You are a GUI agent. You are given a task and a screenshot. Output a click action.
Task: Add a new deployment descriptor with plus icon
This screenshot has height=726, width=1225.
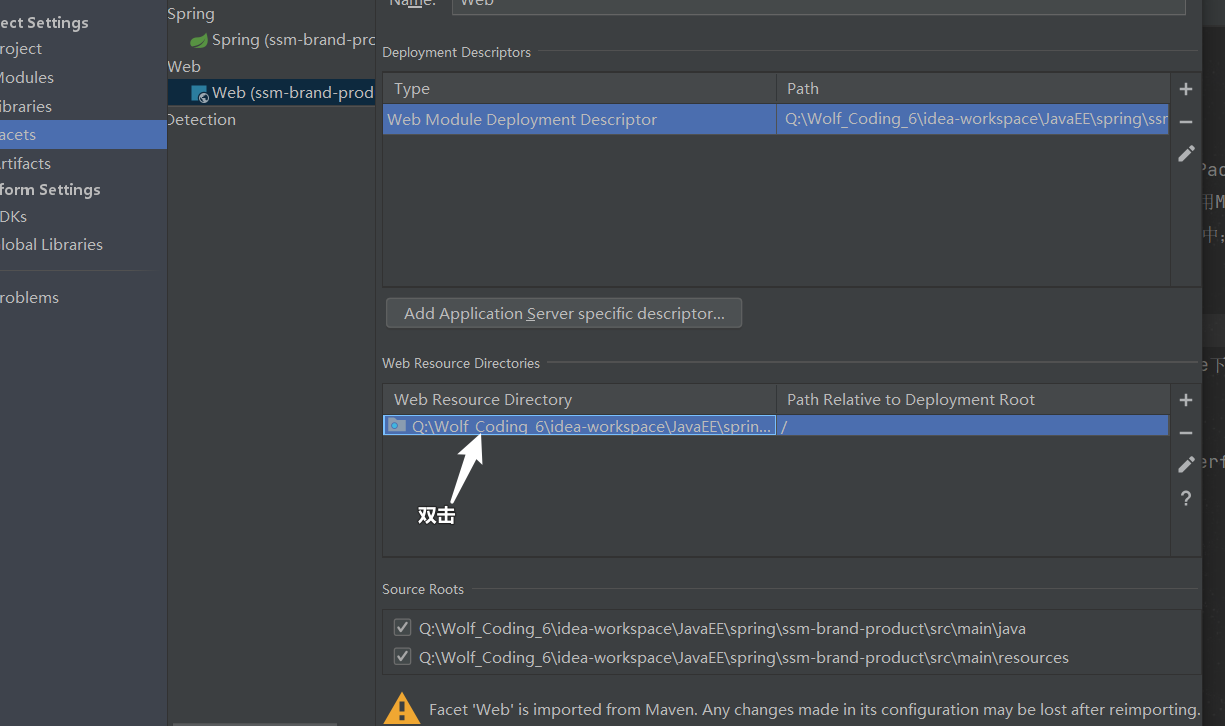click(x=1186, y=89)
